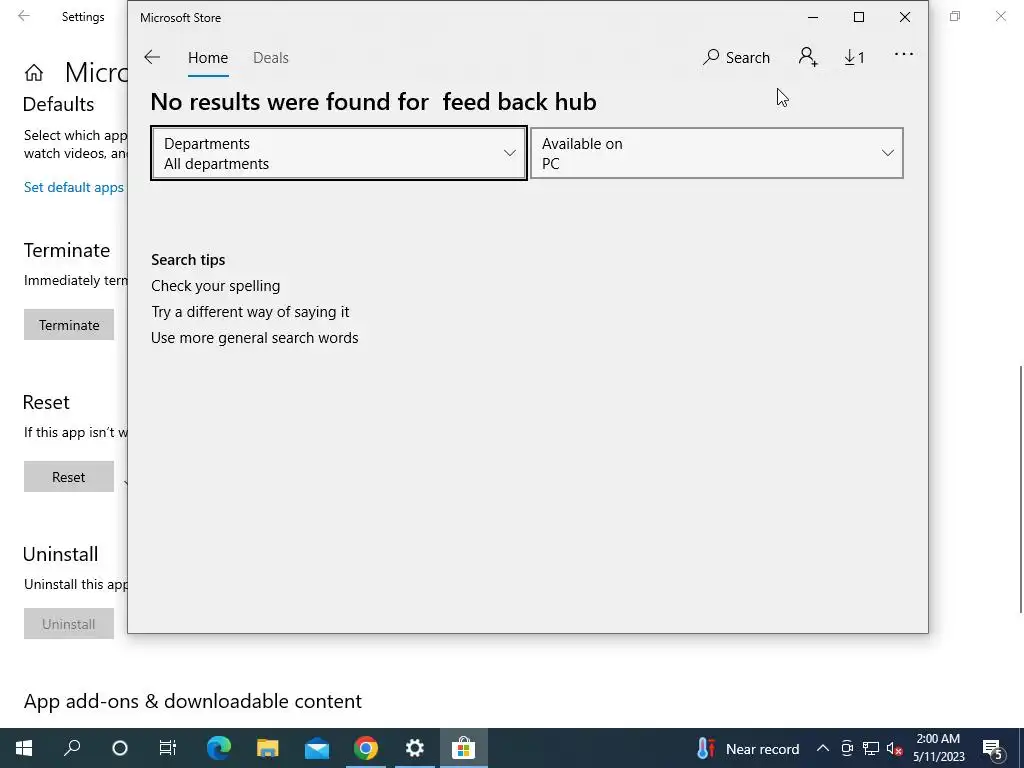Show hidden system tray icons
Viewport: 1024px width, 768px height.
tap(823, 748)
